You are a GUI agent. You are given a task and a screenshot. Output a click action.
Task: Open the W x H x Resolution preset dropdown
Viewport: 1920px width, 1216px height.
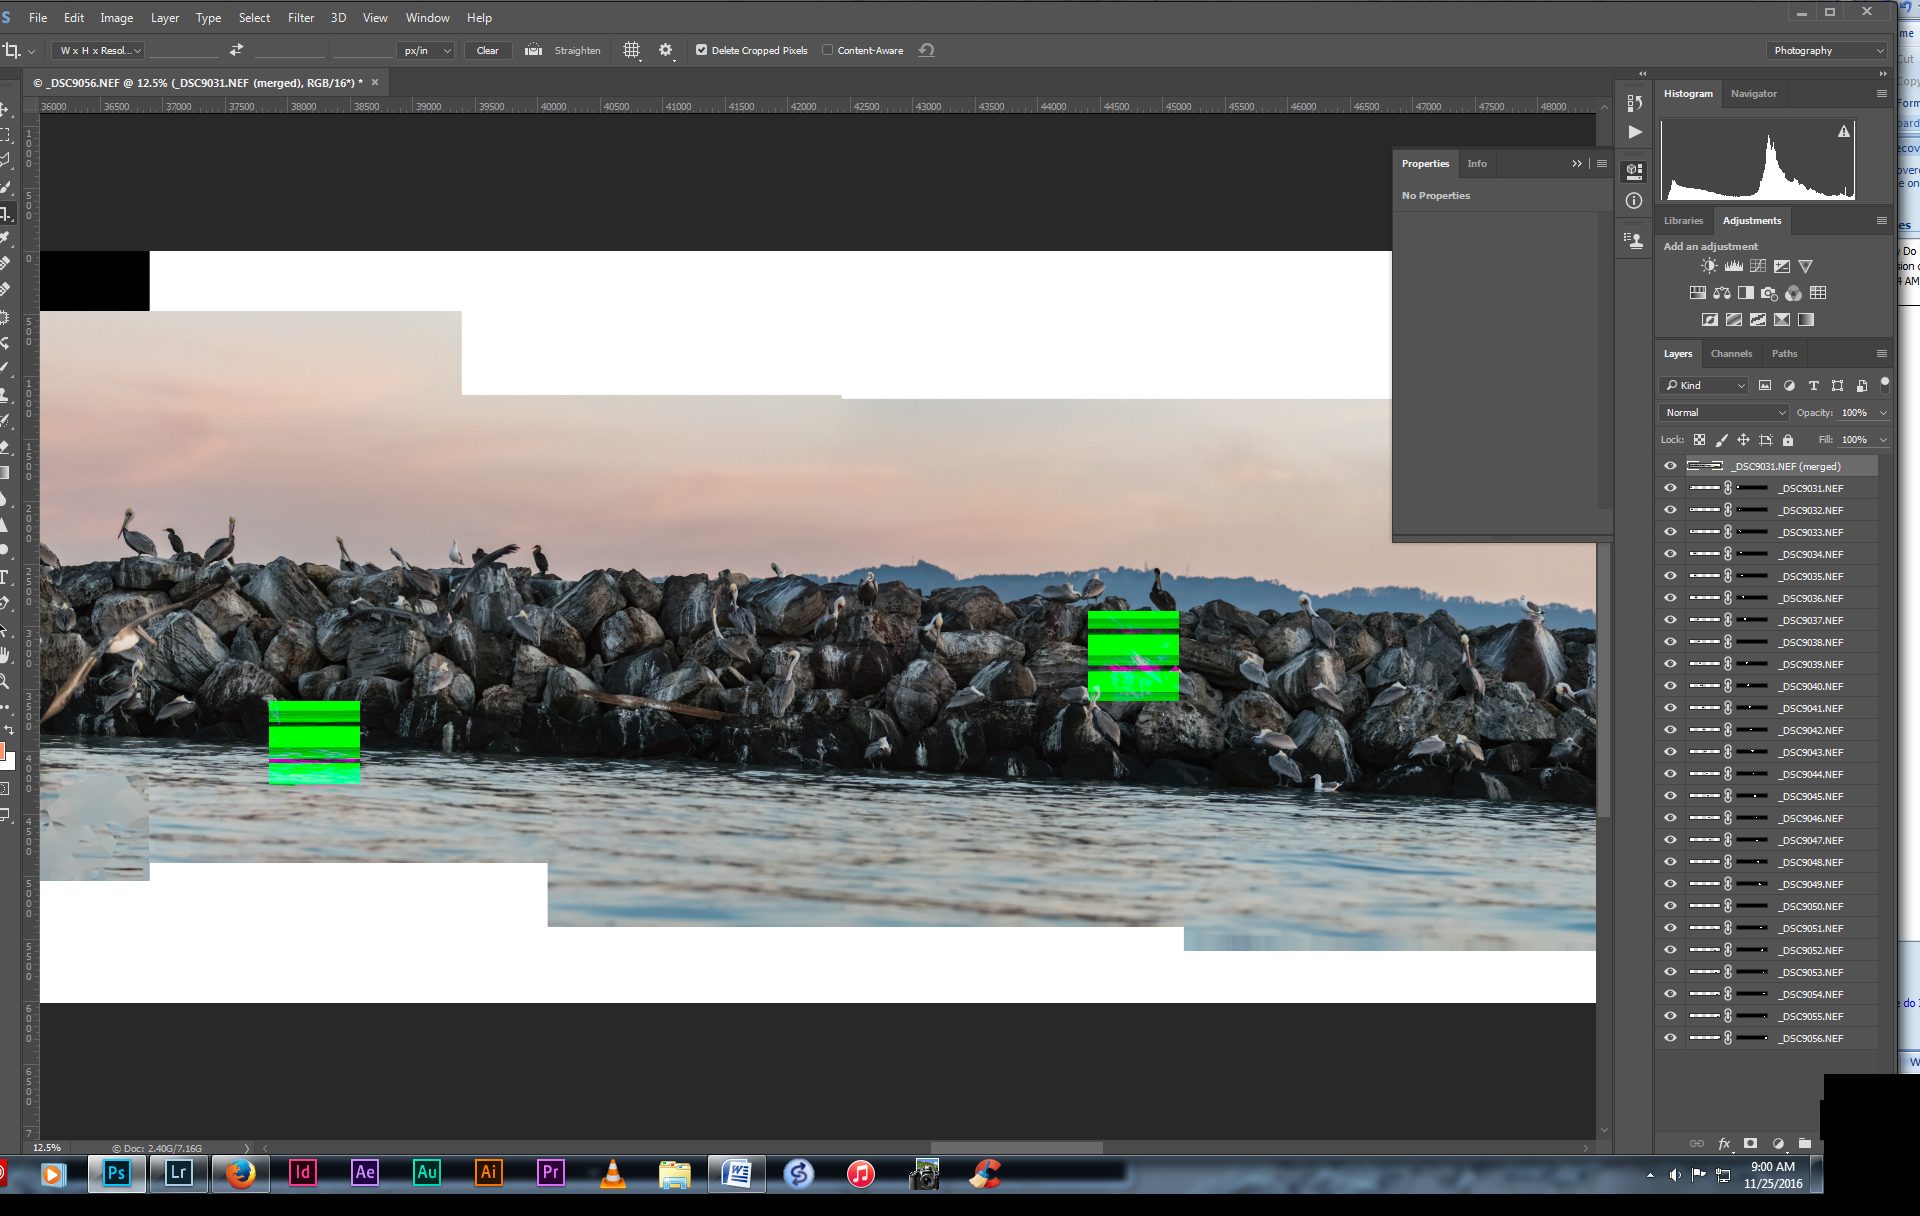click(x=100, y=50)
